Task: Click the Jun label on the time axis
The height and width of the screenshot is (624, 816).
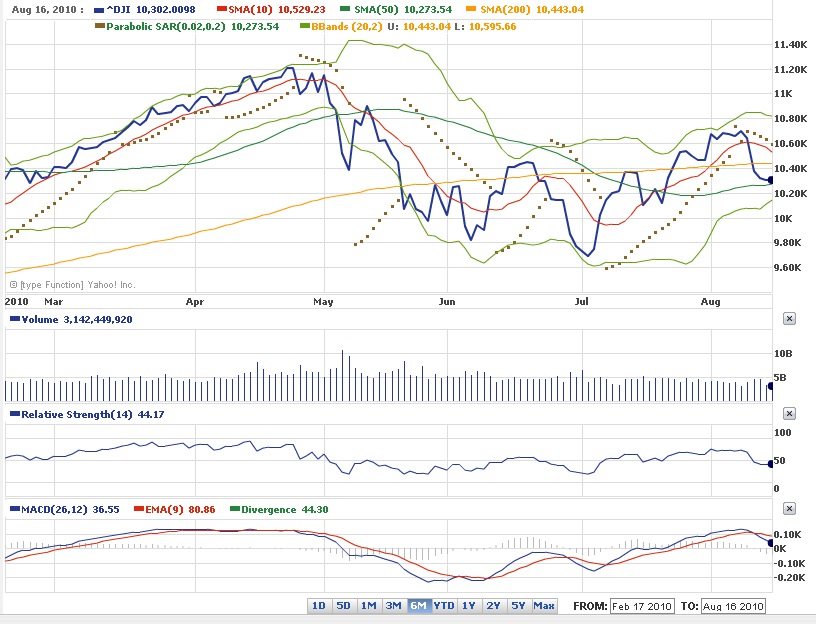Action: point(447,302)
